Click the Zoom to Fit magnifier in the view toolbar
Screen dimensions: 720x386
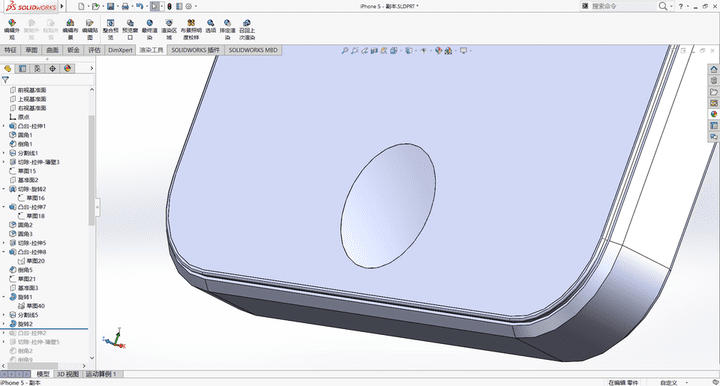pos(344,50)
